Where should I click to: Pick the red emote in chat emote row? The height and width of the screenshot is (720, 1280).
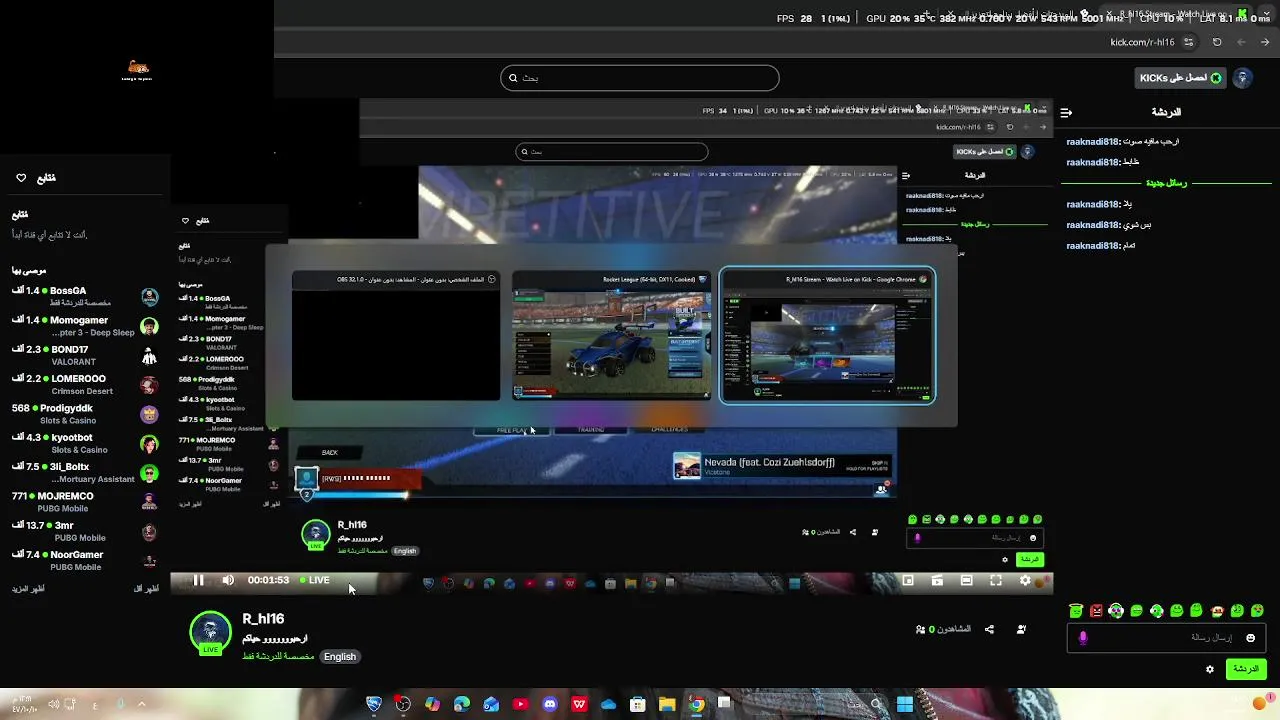[x=1096, y=611]
